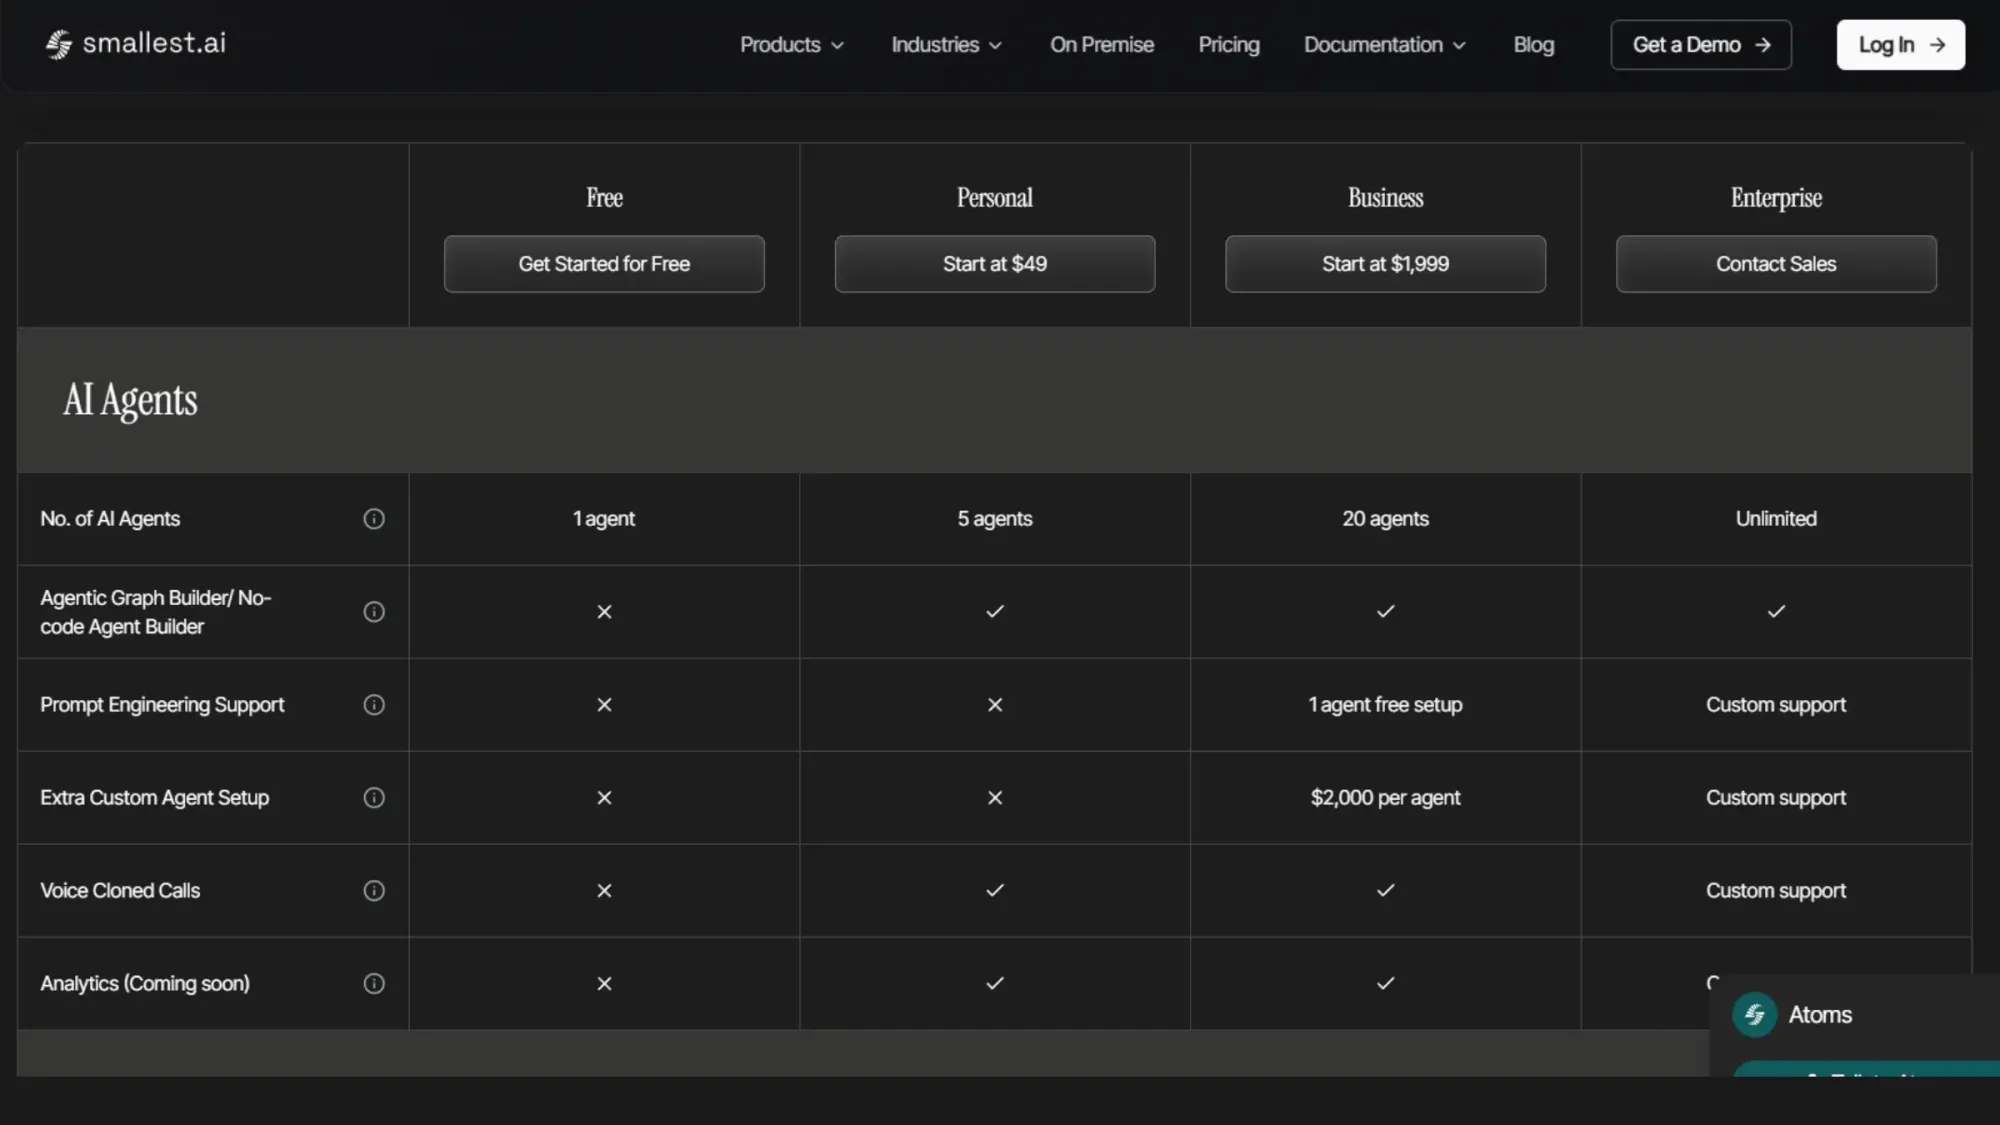This screenshot has width=2000, height=1125.
Task: Click info icon for Analytics row
Action: 374,984
